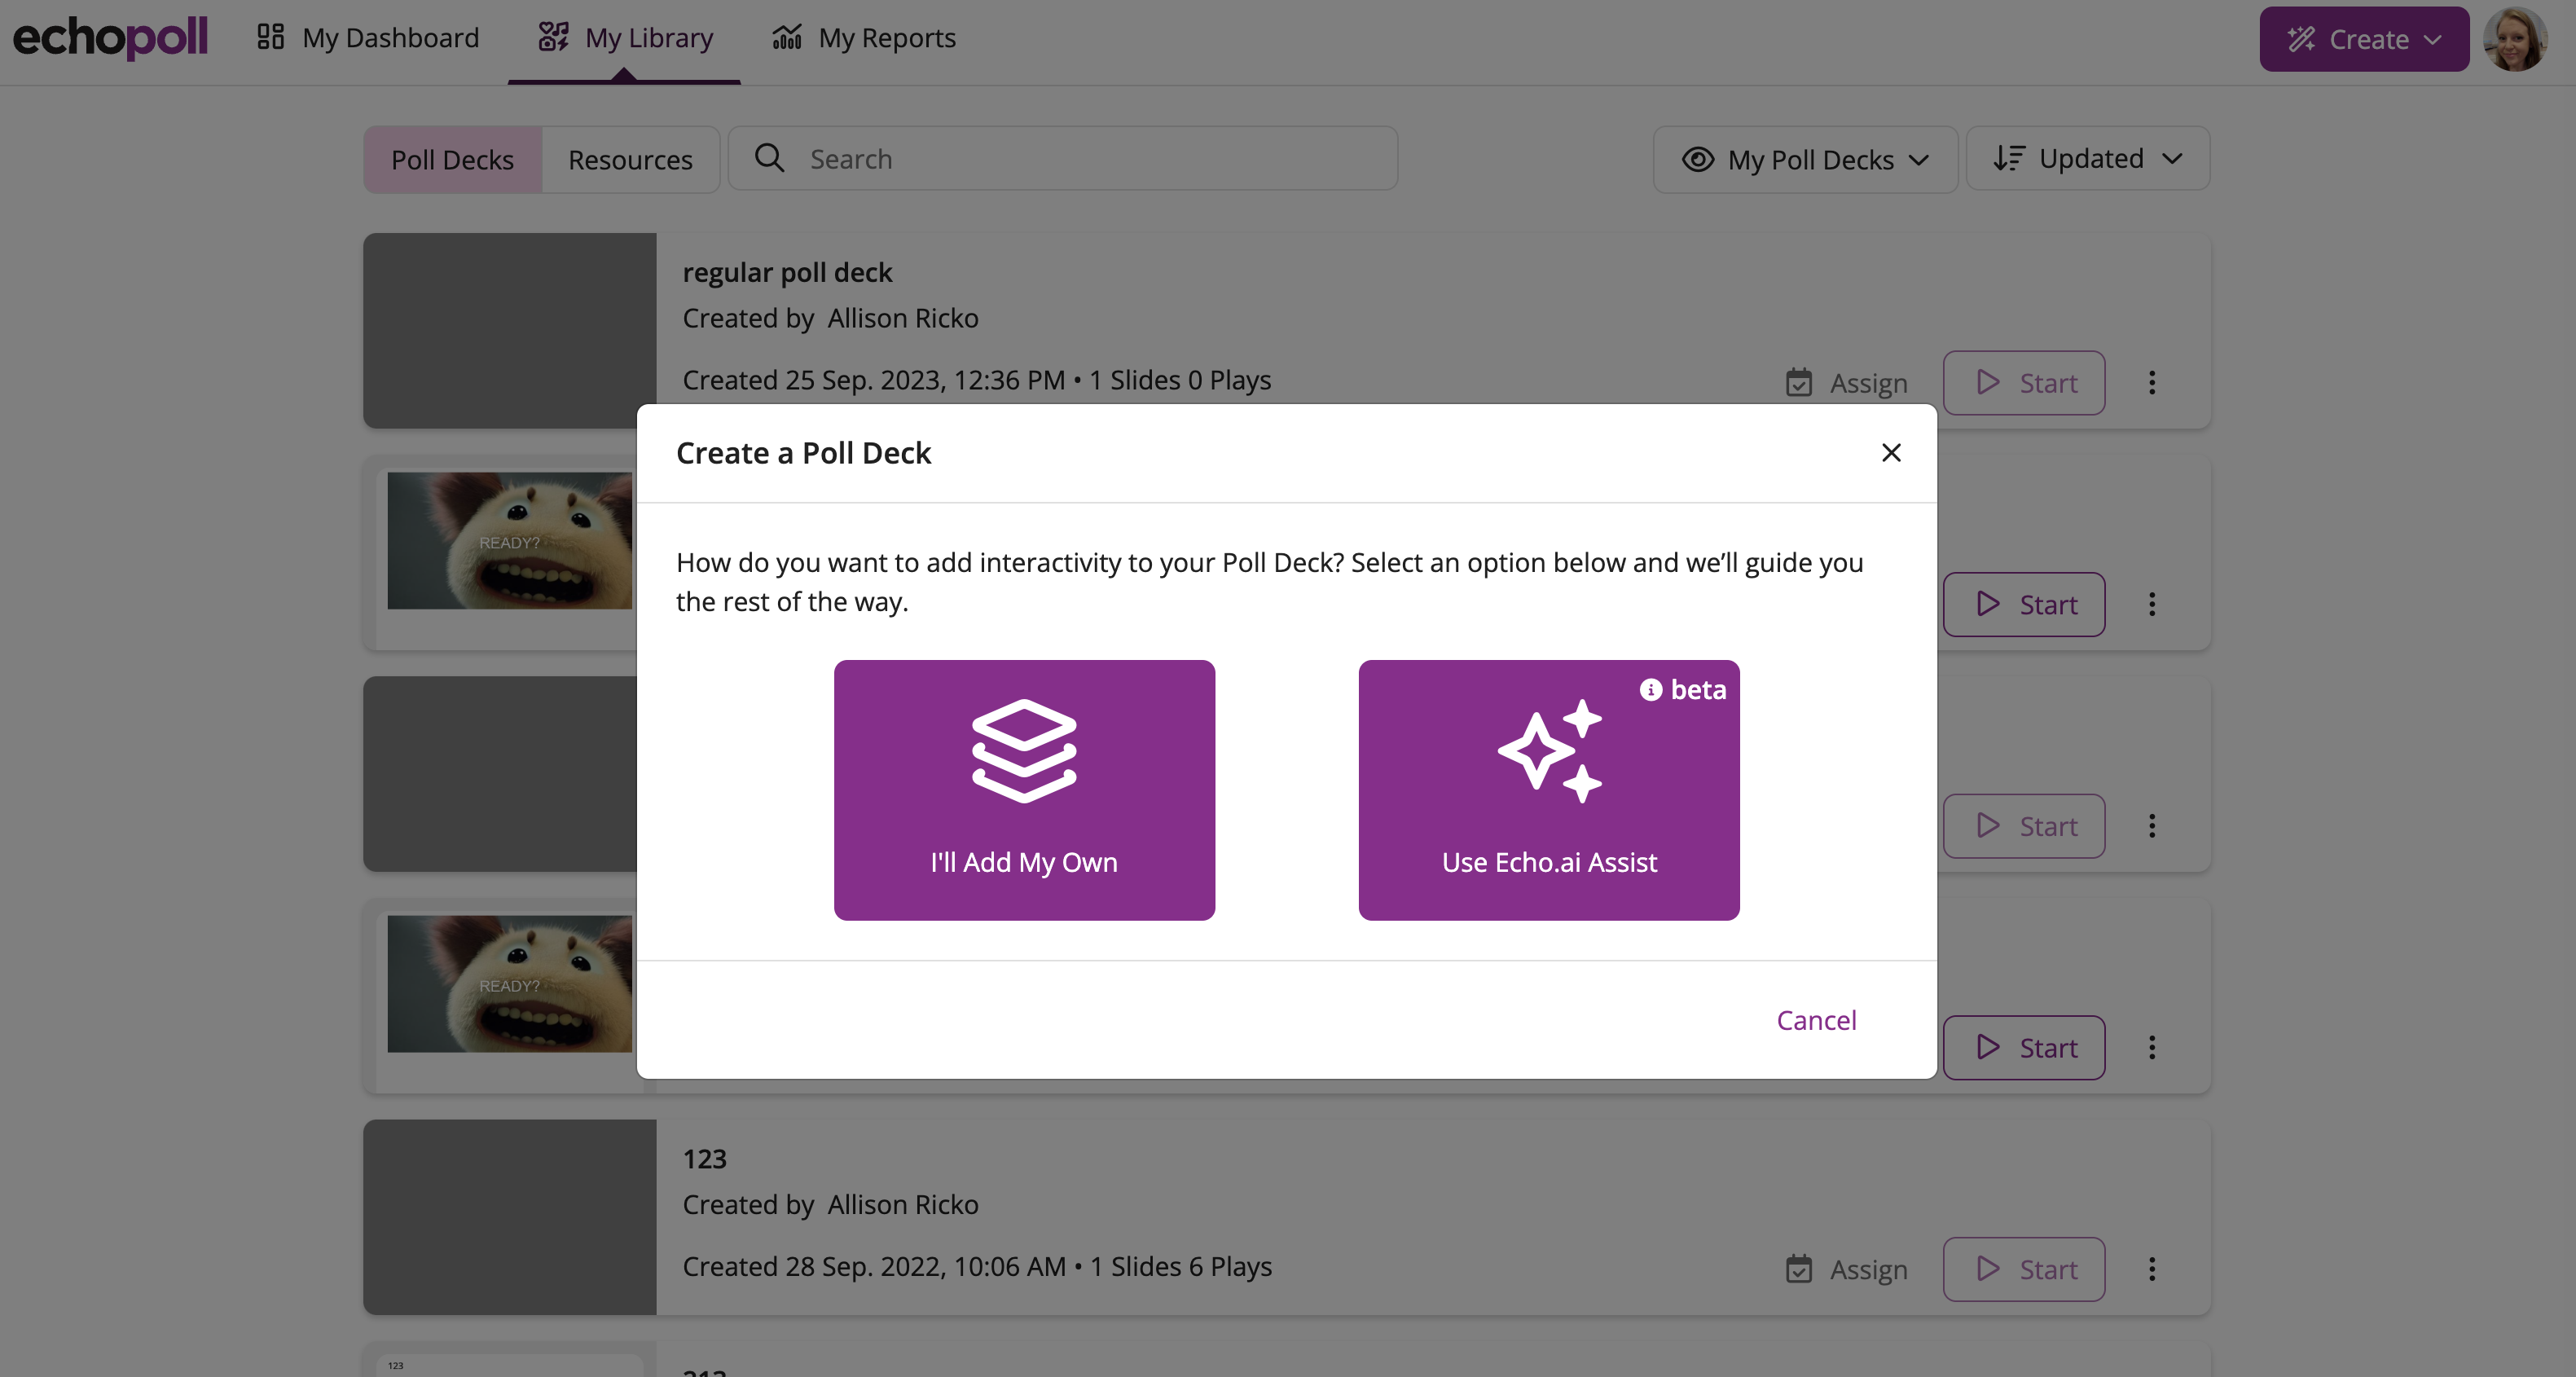Open the My Library tab
This screenshot has height=1377, width=2576.
click(x=624, y=38)
